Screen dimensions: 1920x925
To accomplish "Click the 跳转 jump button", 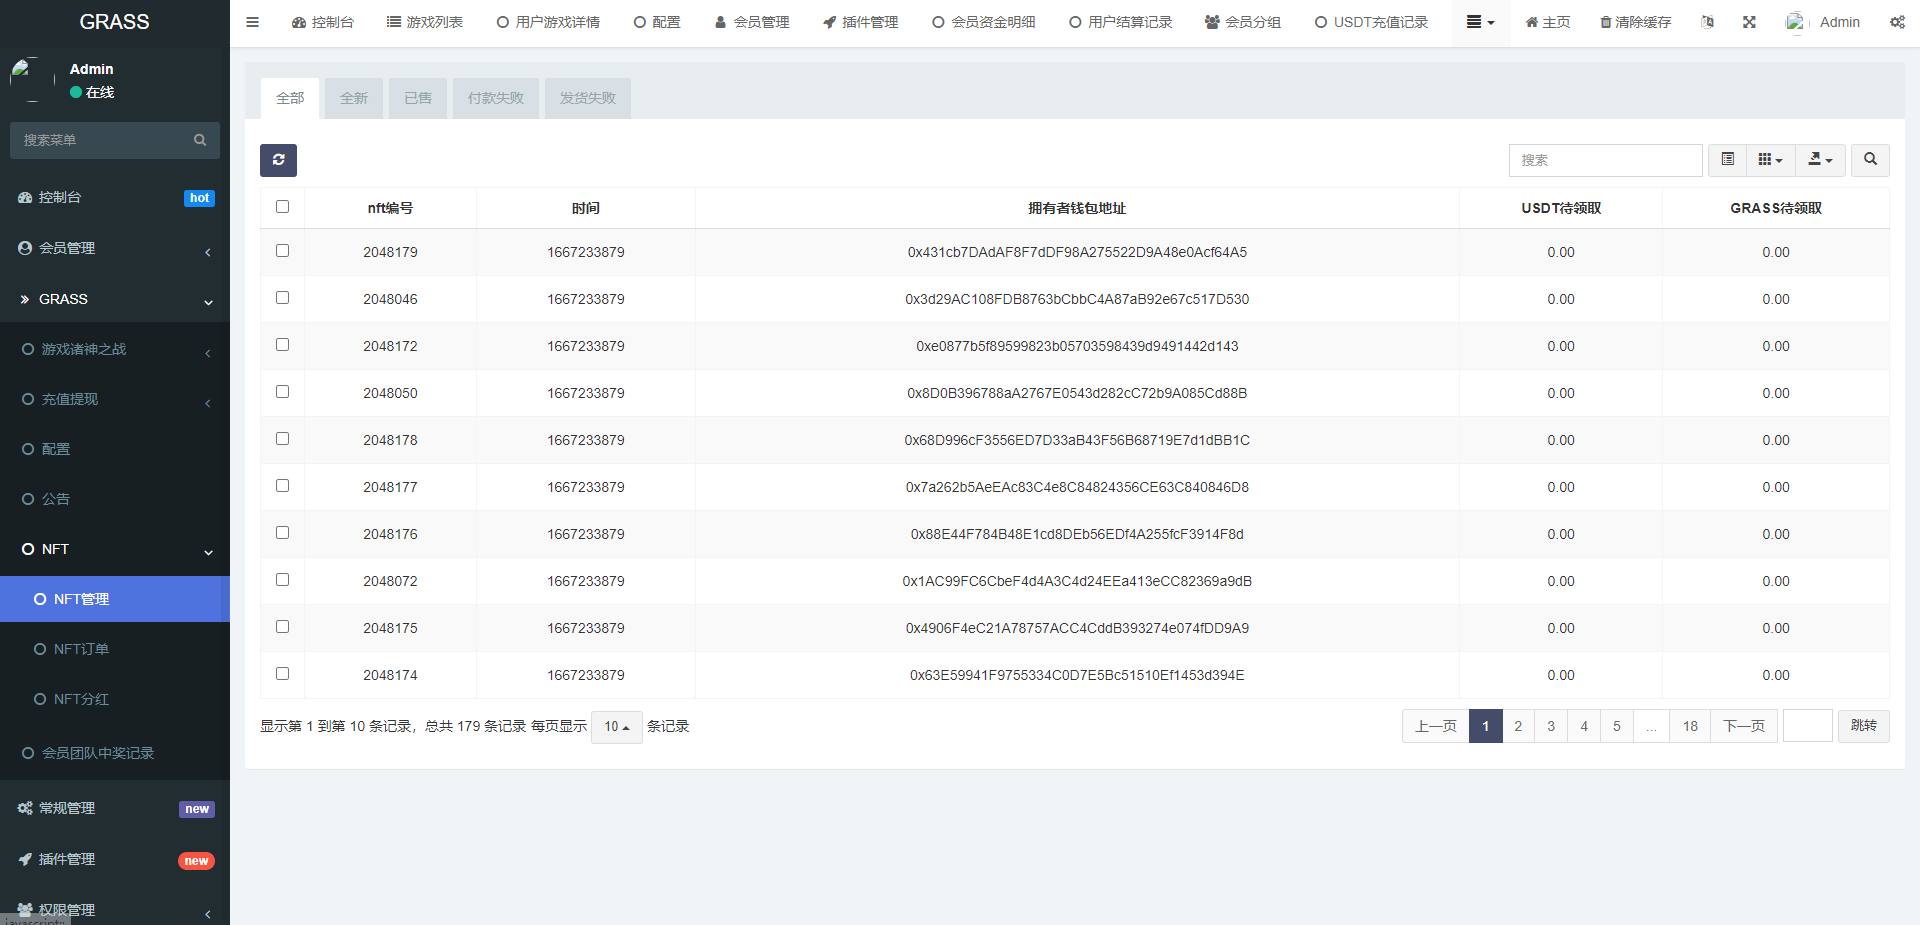I will point(1863,726).
